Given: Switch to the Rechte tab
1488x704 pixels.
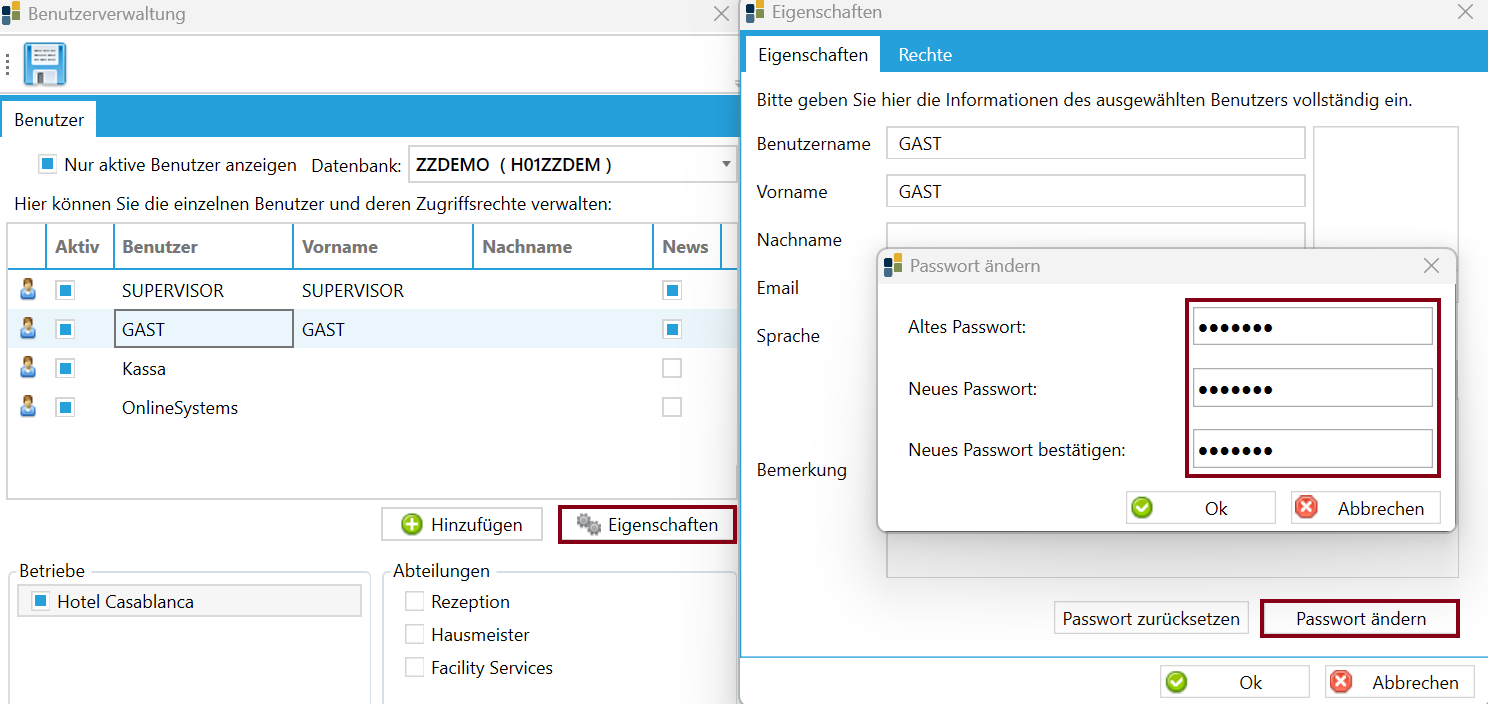Looking at the screenshot, I should pos(924,55).
